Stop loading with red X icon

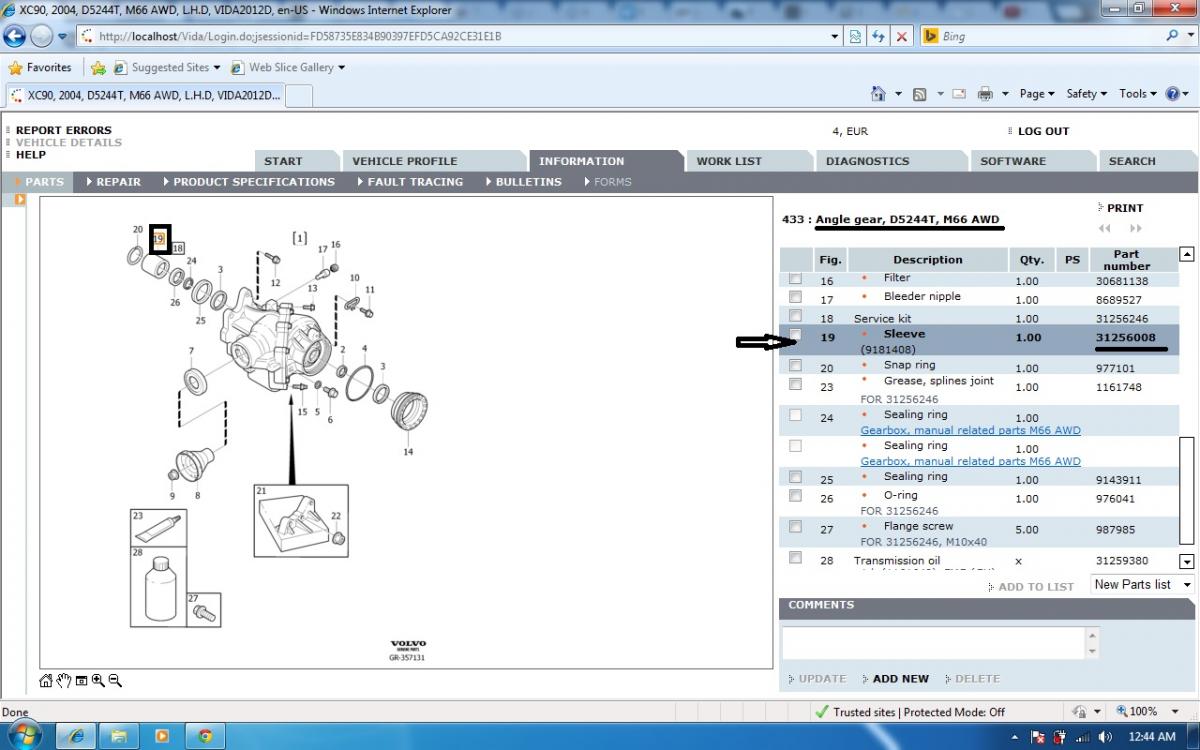pyautogui.click(x=901, y=36)
